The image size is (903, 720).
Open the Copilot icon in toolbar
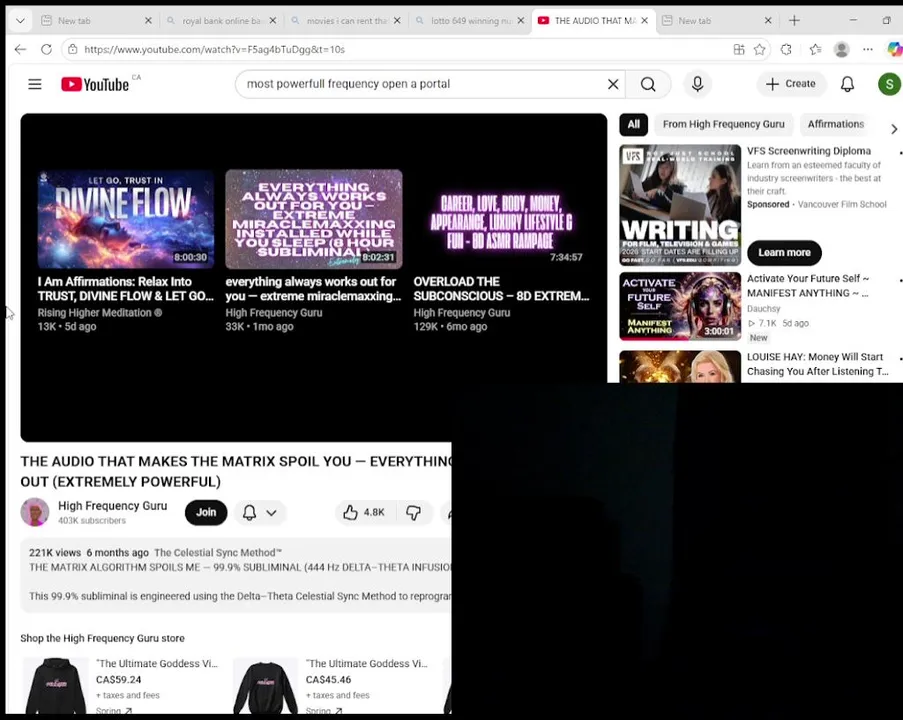895,50
